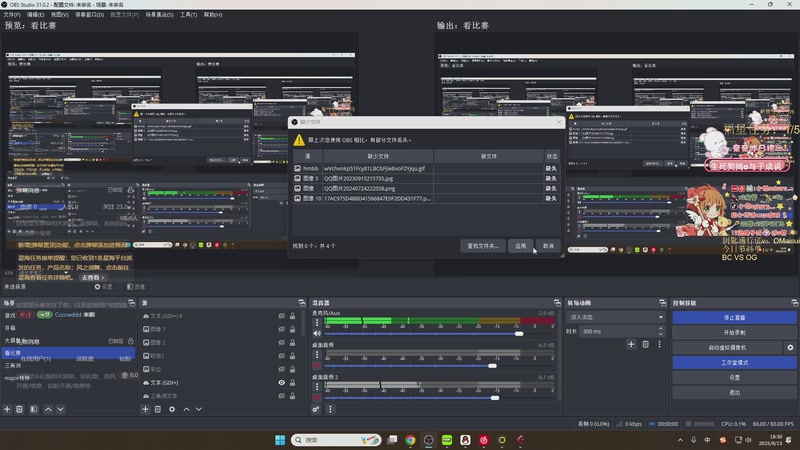Click transition duration field 300 ms
Image resolution: width=800 pixels, height=450 pixels.
pos(617,332)
